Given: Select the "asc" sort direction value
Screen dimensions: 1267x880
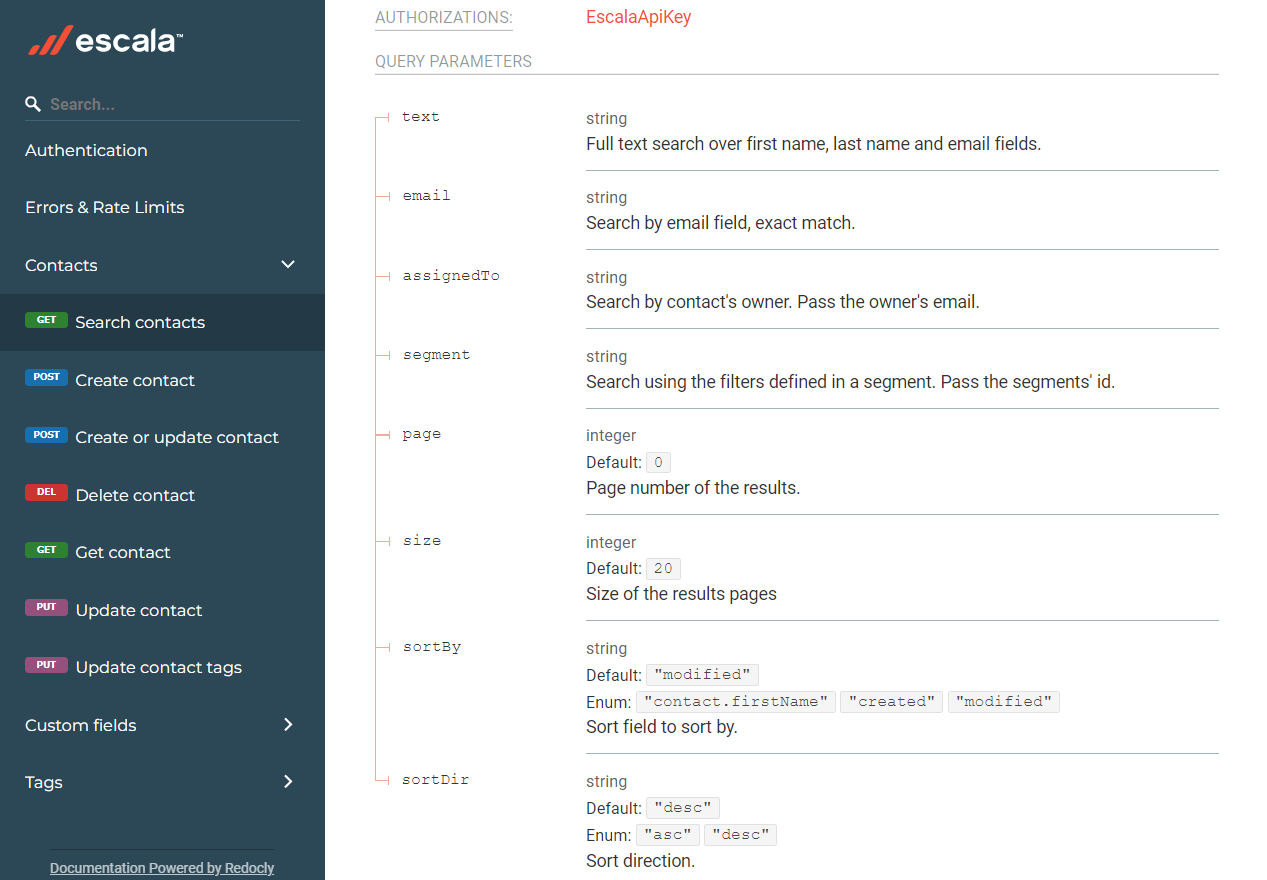Looking at the screenshot, I should 669,835.
